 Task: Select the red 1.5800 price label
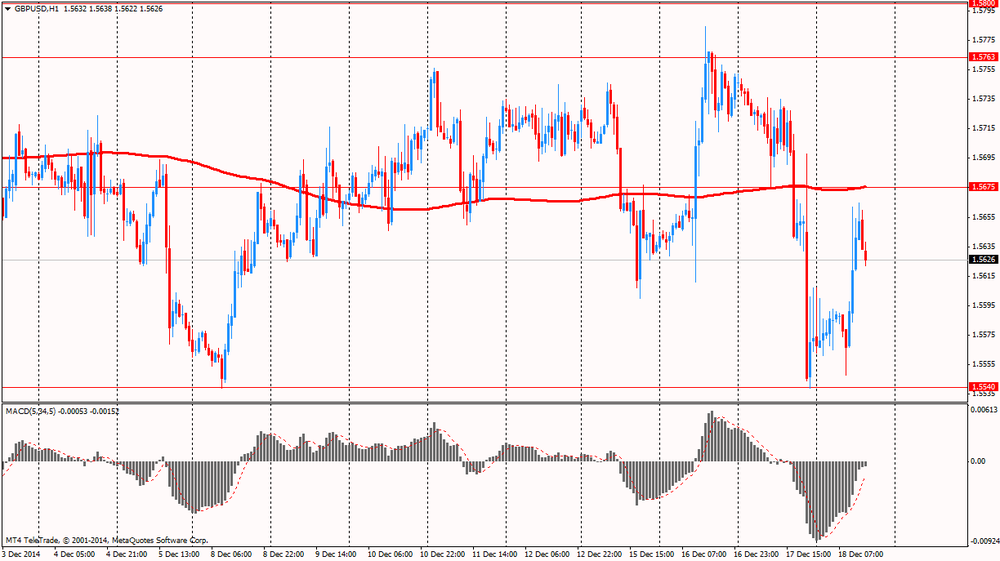pyautogui.click(x=982, y=4)
